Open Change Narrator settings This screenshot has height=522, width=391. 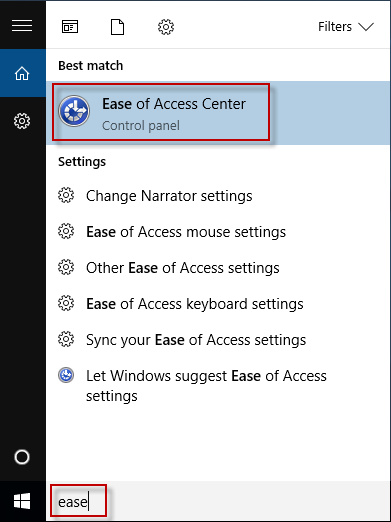tap(169, 196)
